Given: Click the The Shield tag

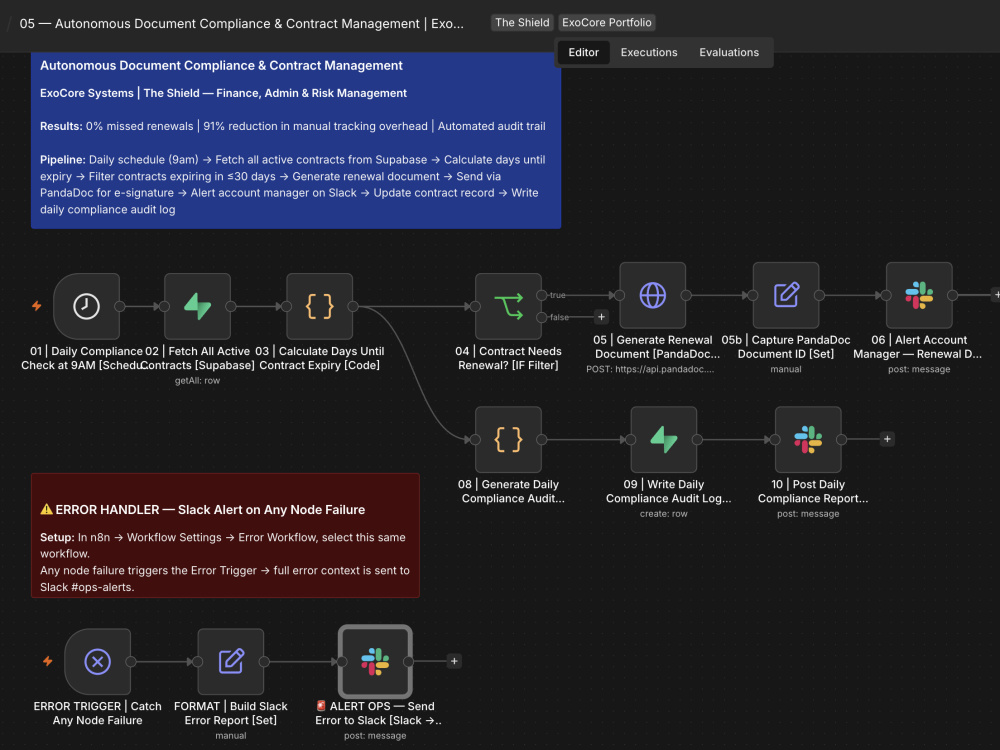Looking at the screenshot, I should [522, 22].
